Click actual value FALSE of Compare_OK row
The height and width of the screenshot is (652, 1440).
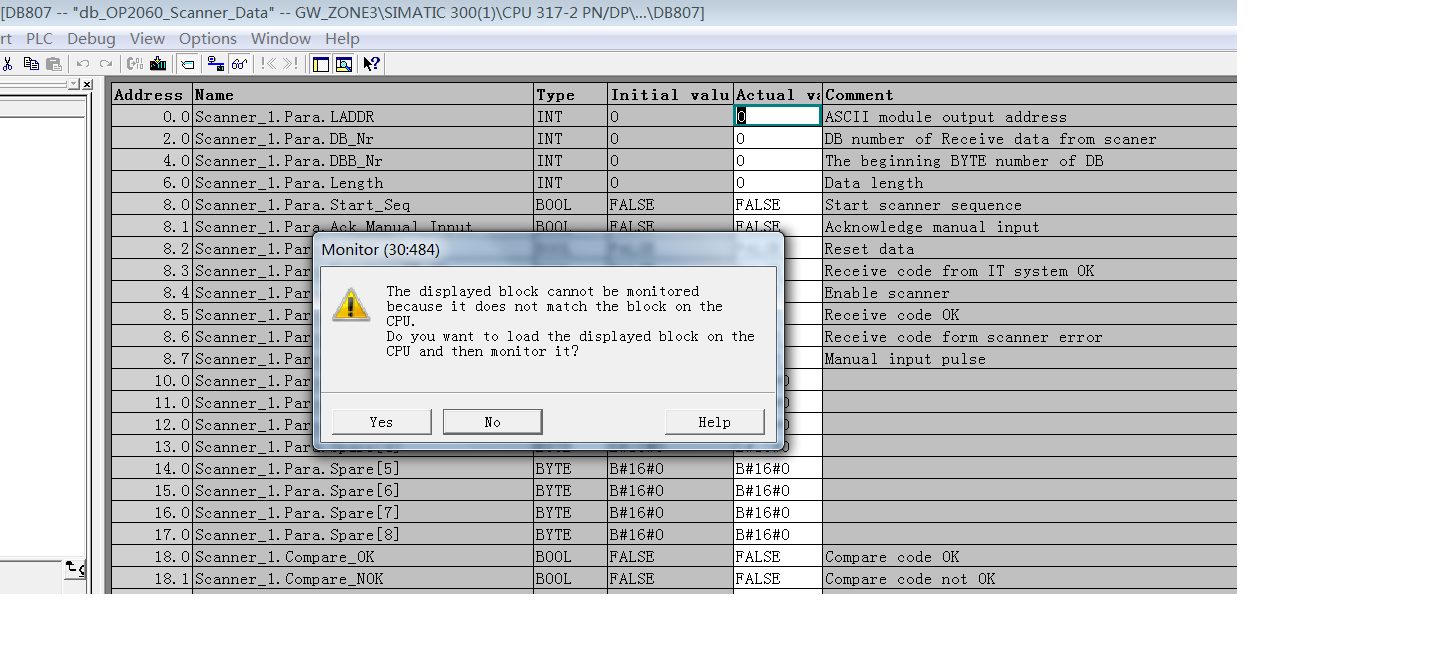778,557
